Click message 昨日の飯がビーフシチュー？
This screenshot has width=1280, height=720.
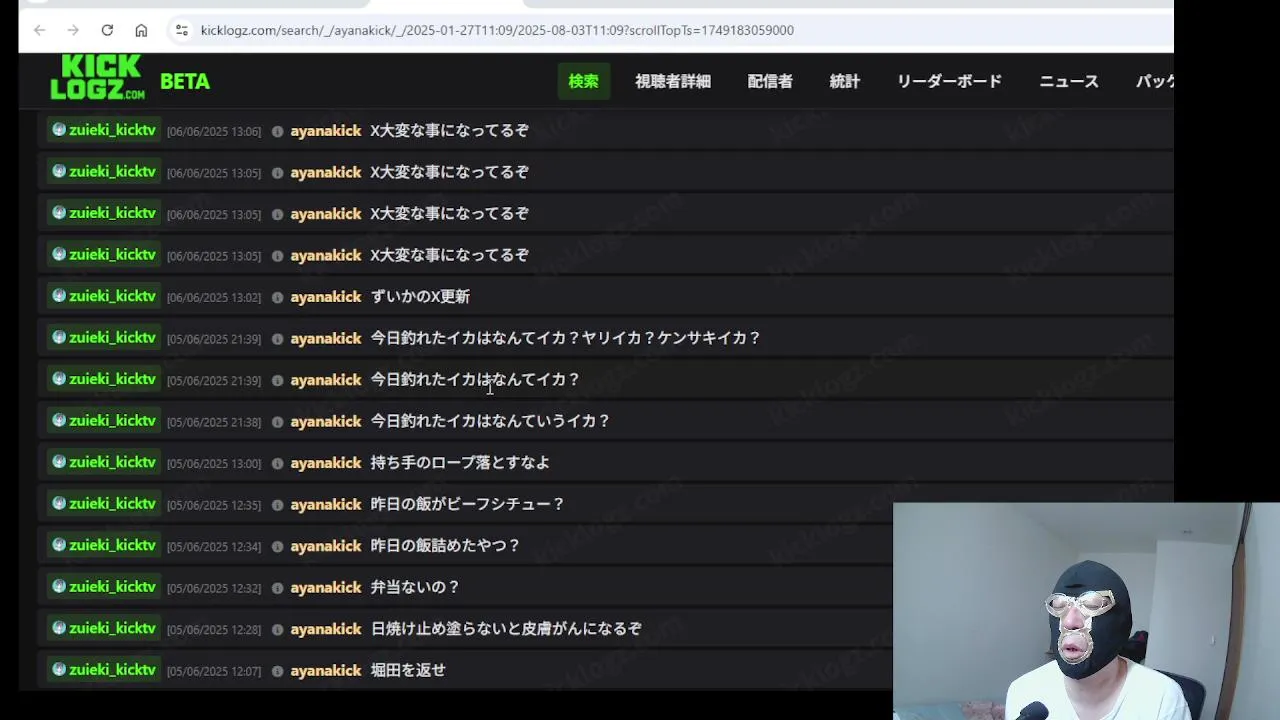click(468, 504)
